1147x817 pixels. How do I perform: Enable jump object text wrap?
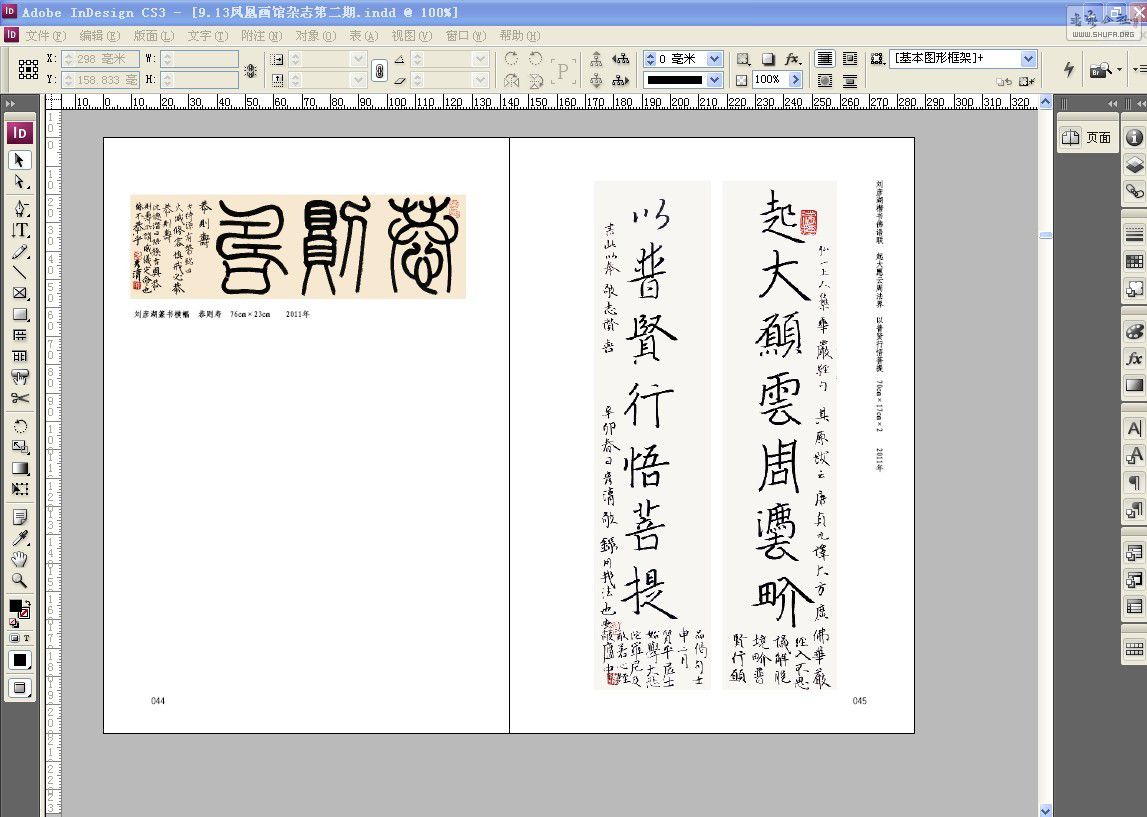(x=849, y=80)
